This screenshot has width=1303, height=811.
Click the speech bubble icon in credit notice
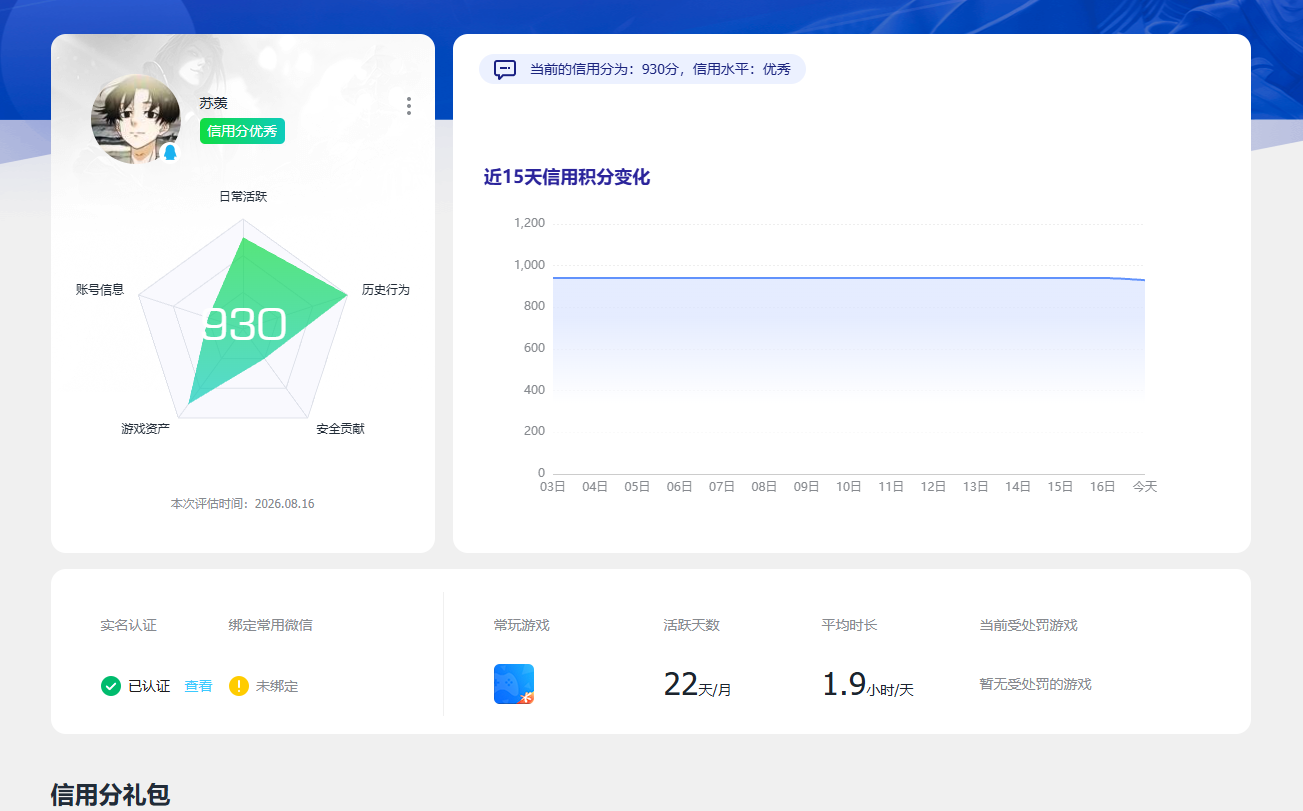point(505,69)
